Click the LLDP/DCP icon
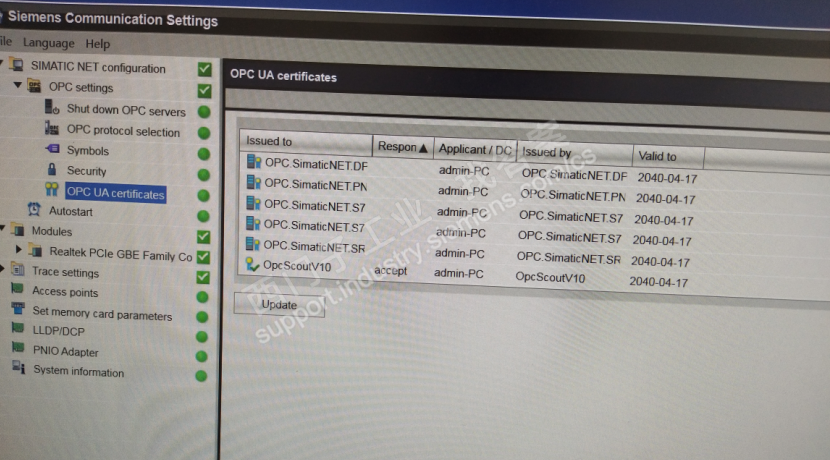This screenshot has width=830, height=460. coord(18,328)
